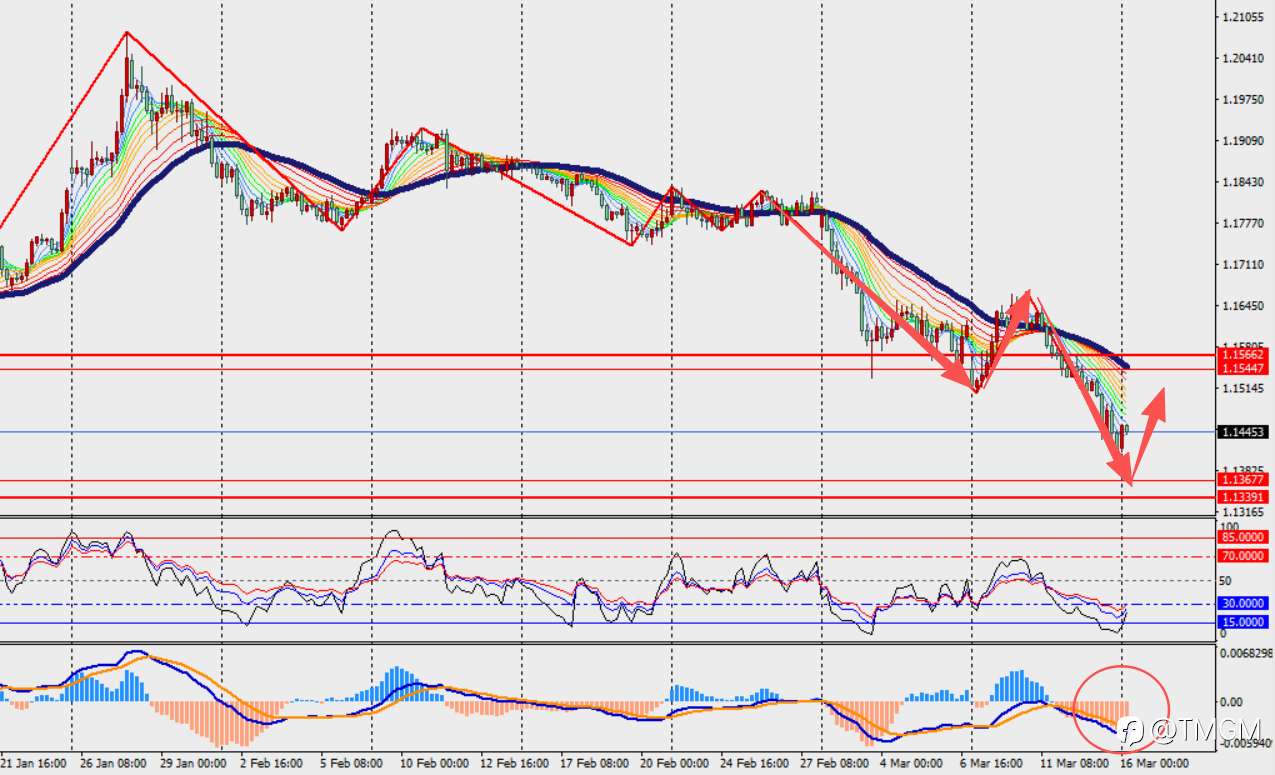Screen dimensions: 1275x775
Task: Click the 1.13165 price axis value
Action: (x=1245, y=513)
